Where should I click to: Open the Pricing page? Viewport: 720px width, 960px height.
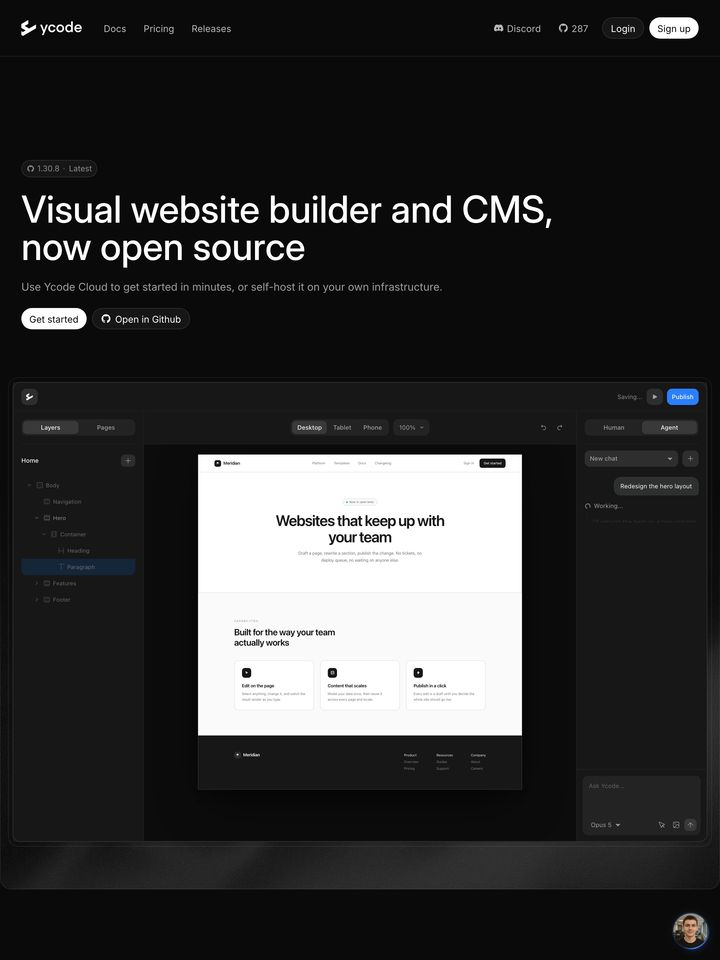[x=159, y=29]
